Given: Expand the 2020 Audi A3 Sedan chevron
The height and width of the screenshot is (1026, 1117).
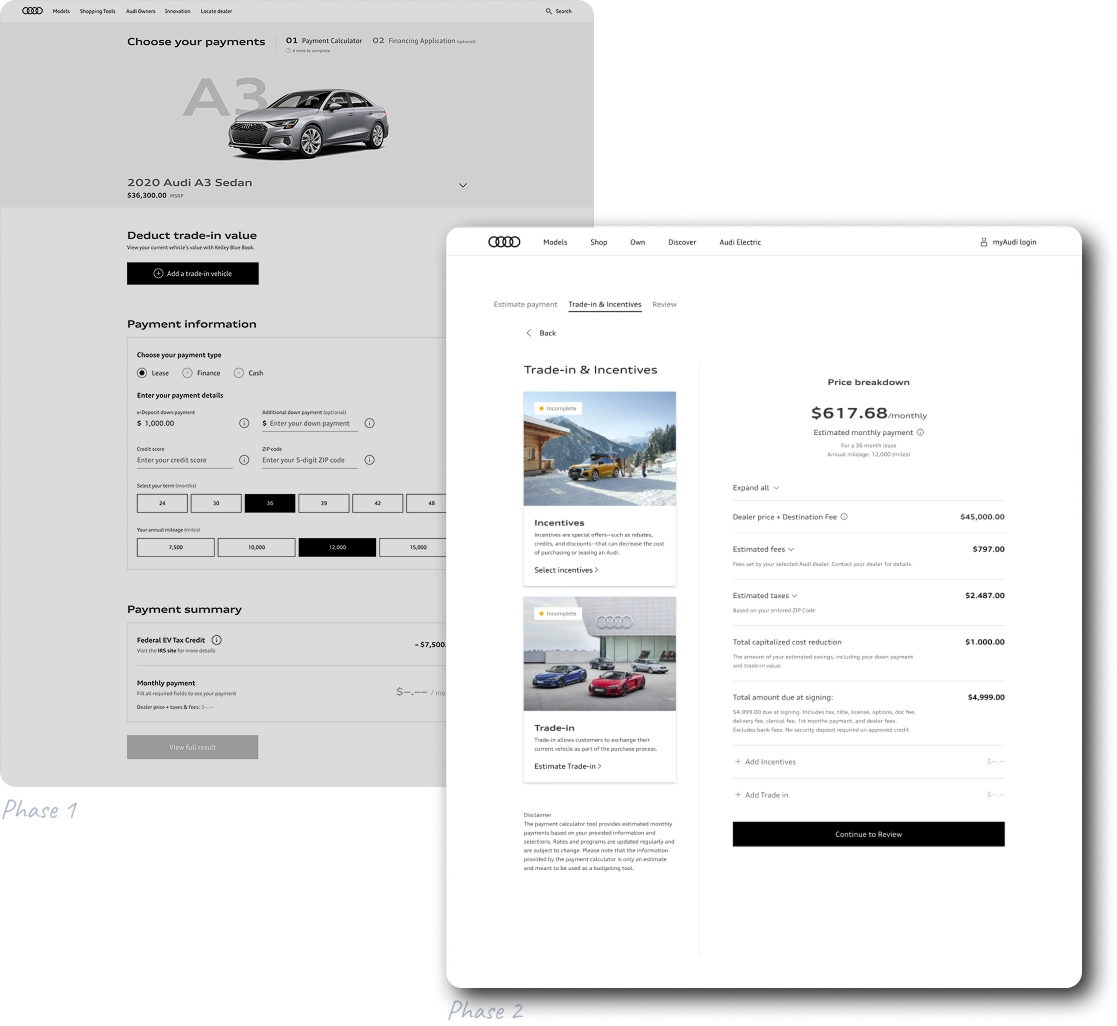Looking at the screenshot, I should 463,185.
